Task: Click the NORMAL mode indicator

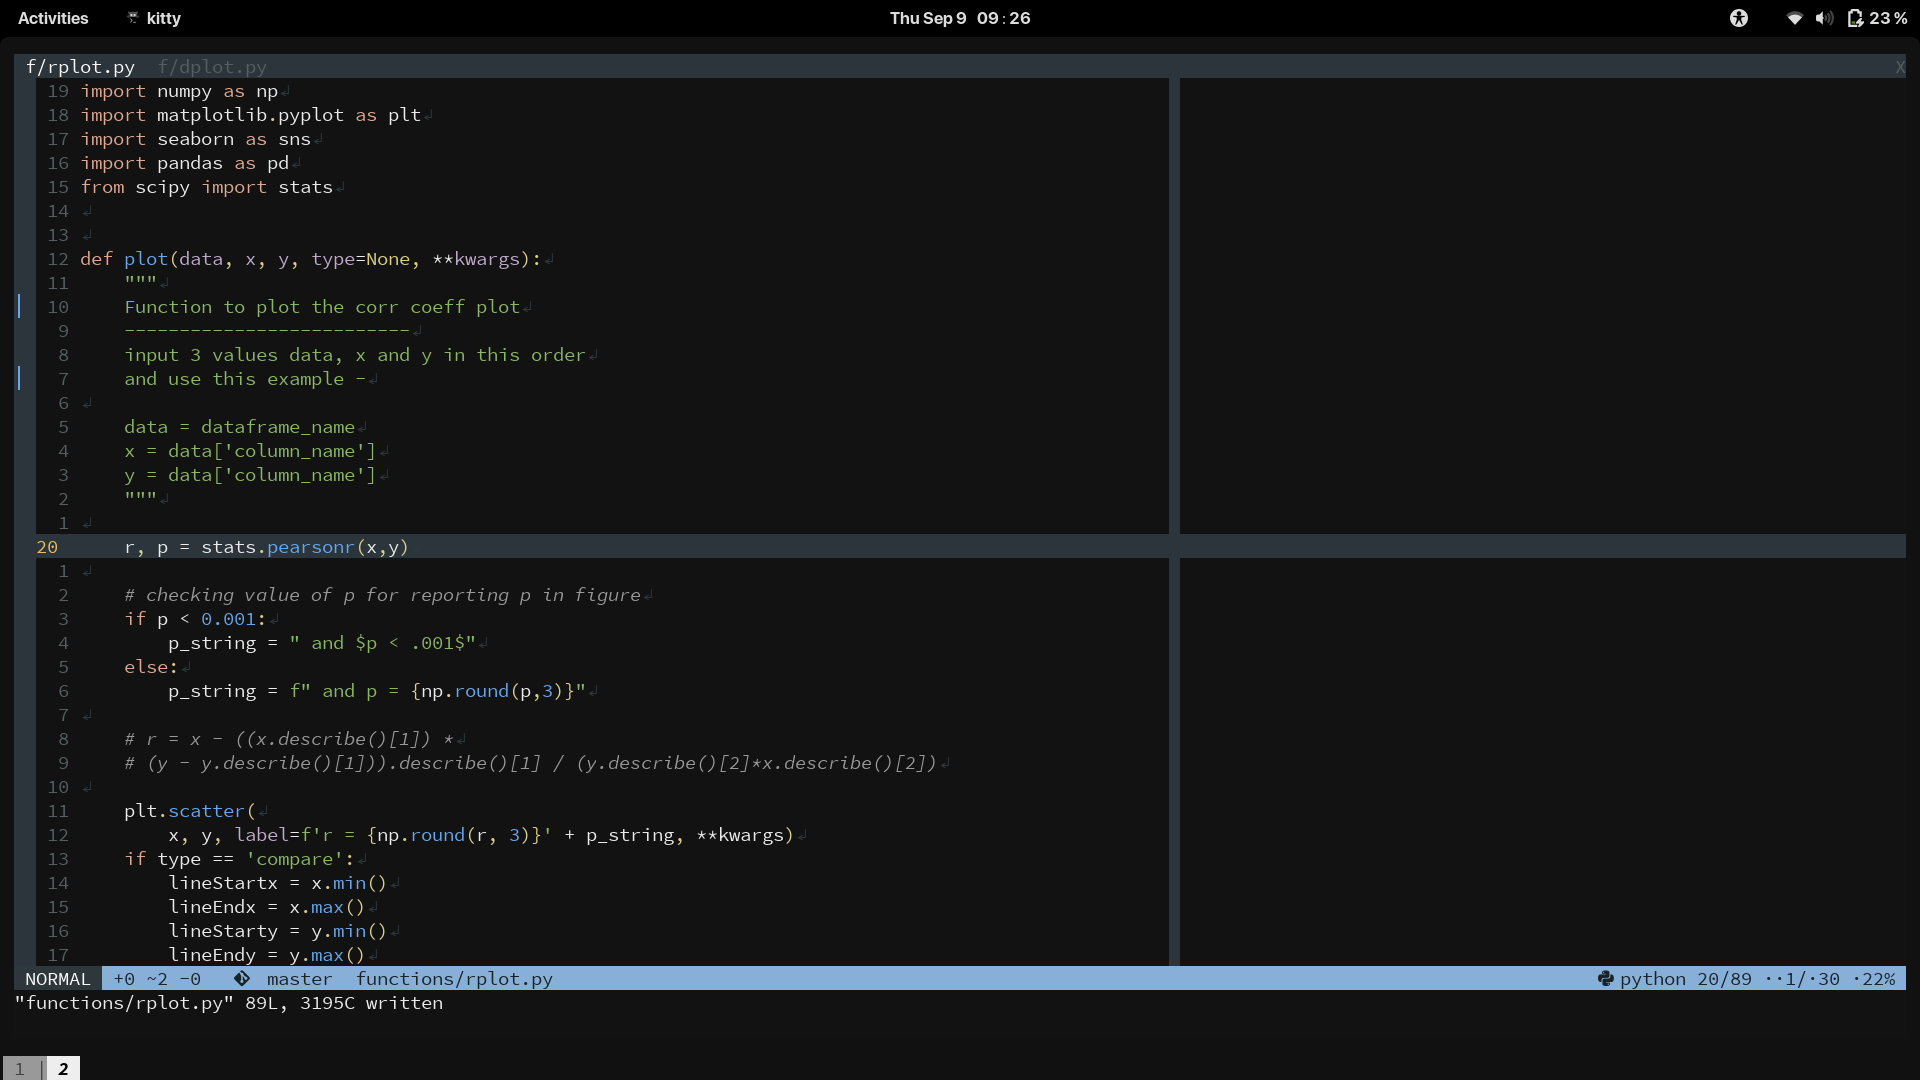Action: pyautogui.click(x=57, y=979)
